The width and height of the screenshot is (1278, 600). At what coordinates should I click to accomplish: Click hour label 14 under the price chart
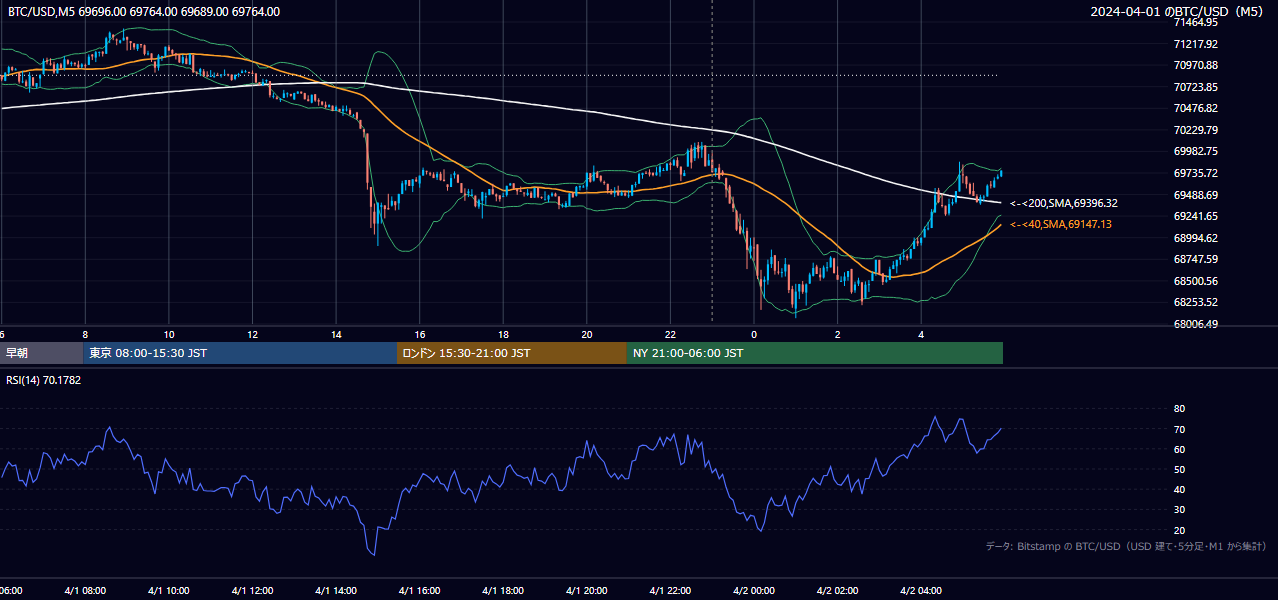point(336,334)
